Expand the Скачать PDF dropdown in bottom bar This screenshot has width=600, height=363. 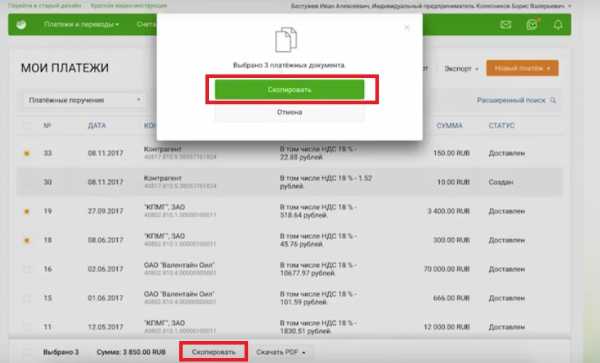coord(280,352)
